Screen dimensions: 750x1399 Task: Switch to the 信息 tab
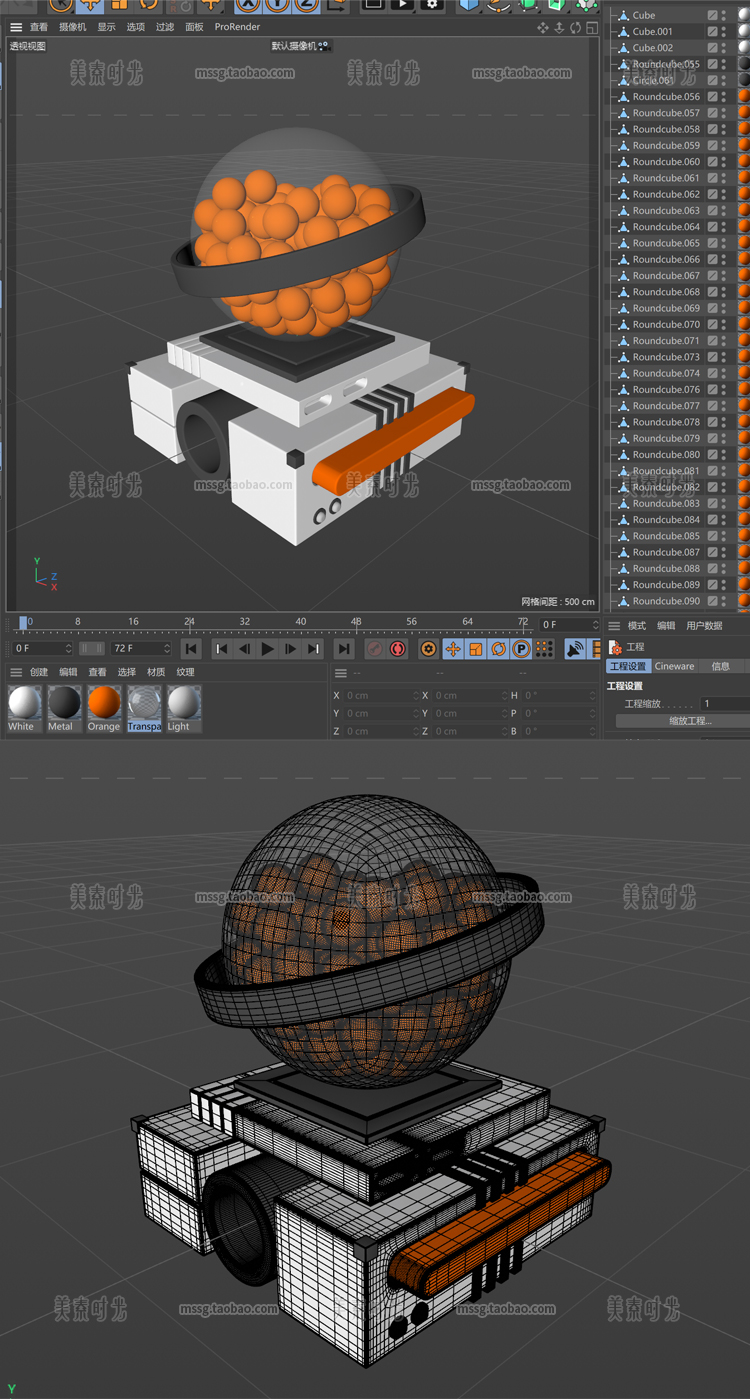pyautogui.click(x=721, y=666)
